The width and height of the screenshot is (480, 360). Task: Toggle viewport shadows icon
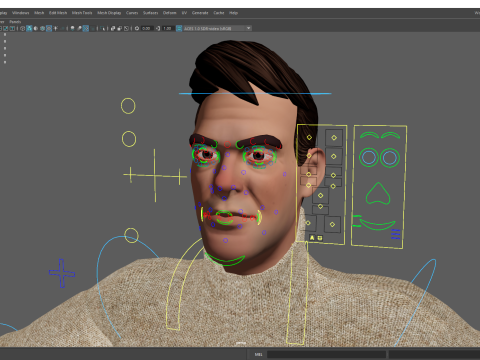[x=62, y=28]
